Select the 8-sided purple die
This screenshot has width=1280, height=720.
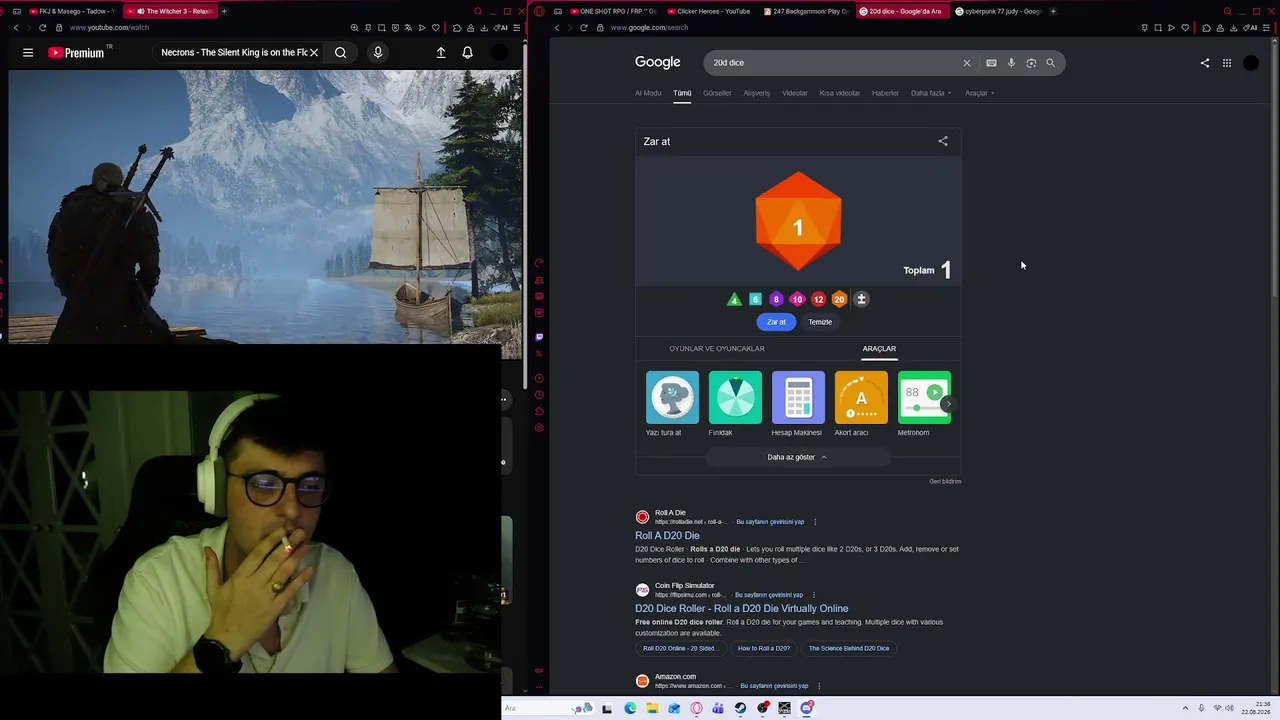click(x=776, y=299)
